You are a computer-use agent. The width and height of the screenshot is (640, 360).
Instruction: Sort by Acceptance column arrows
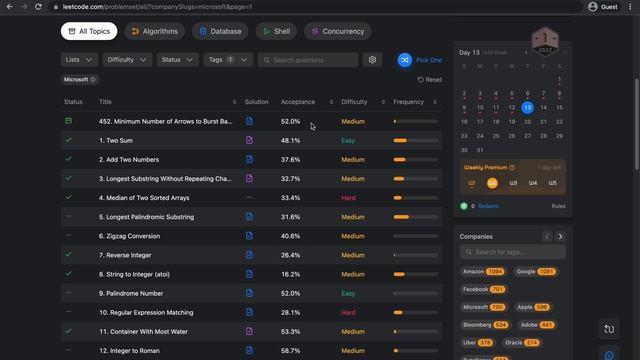(331, 102)
